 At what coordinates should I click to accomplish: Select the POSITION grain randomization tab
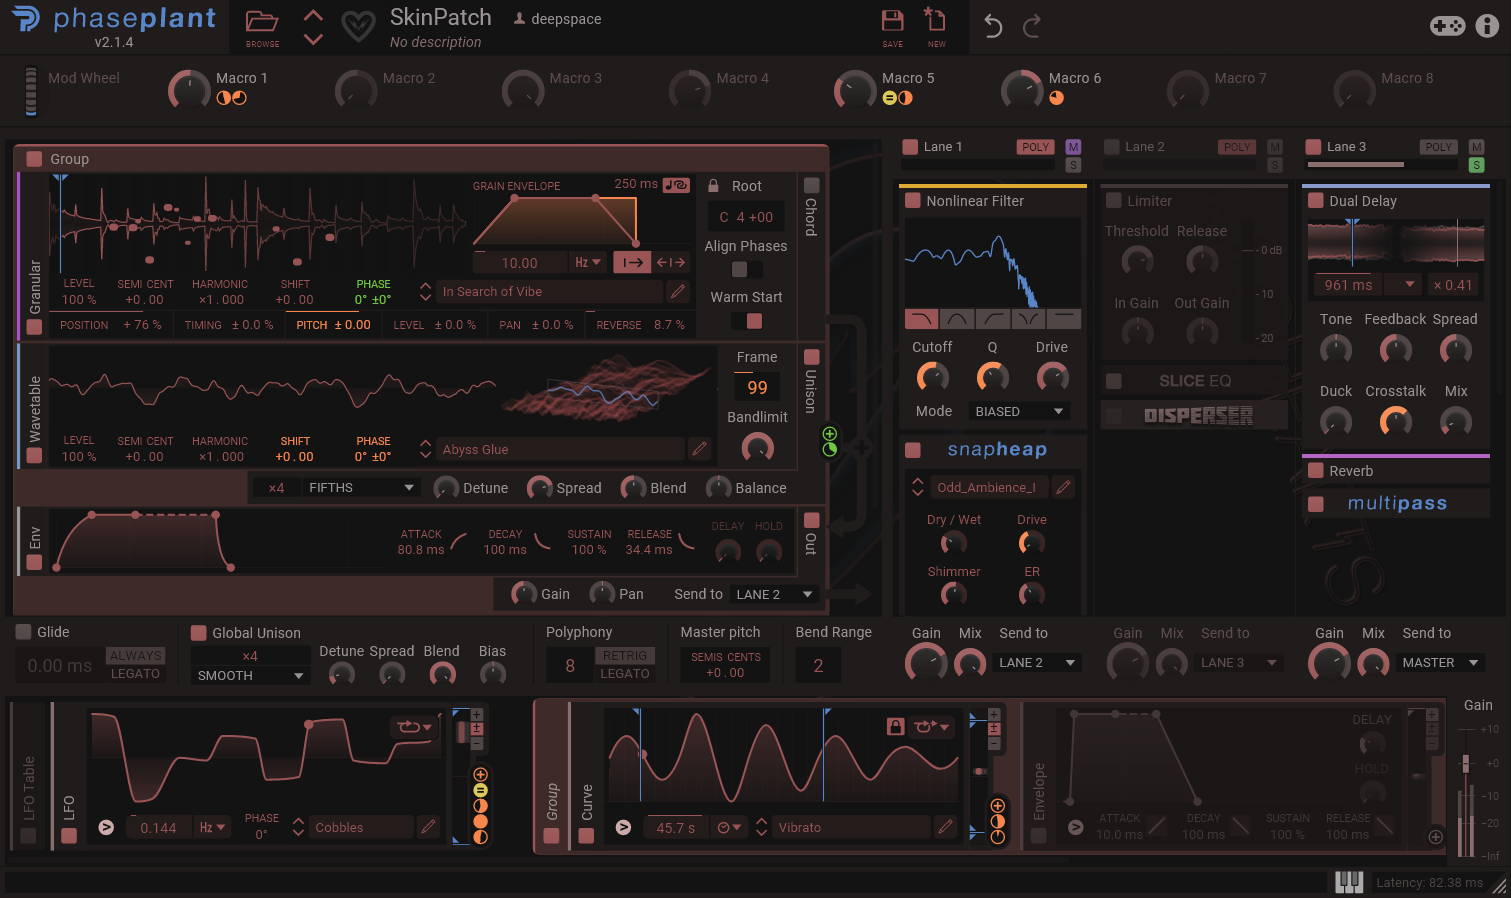(111, 325)
